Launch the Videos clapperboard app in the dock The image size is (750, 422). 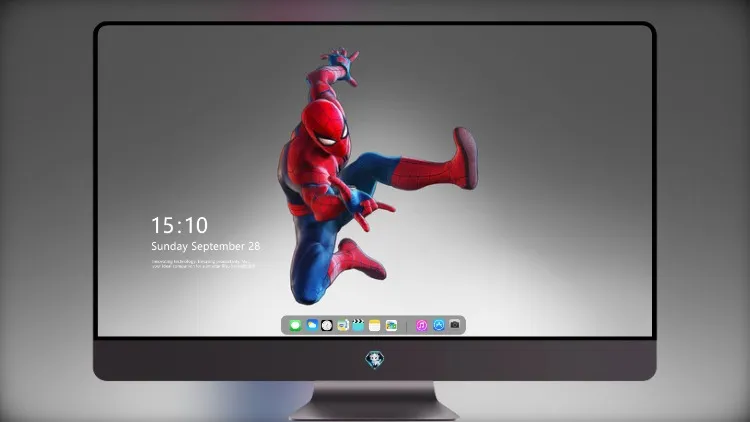tap(358, 325)
